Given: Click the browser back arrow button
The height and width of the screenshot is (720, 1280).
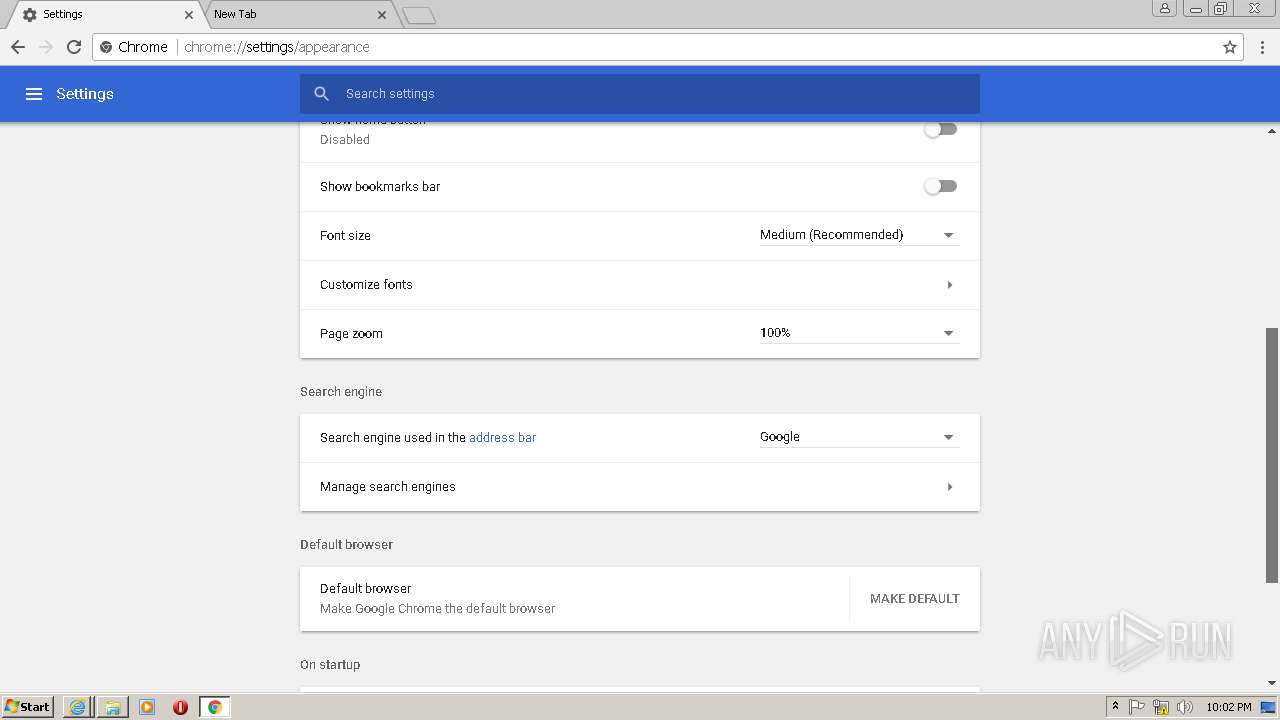Looking at the screenshot, I should pos(18,47).
